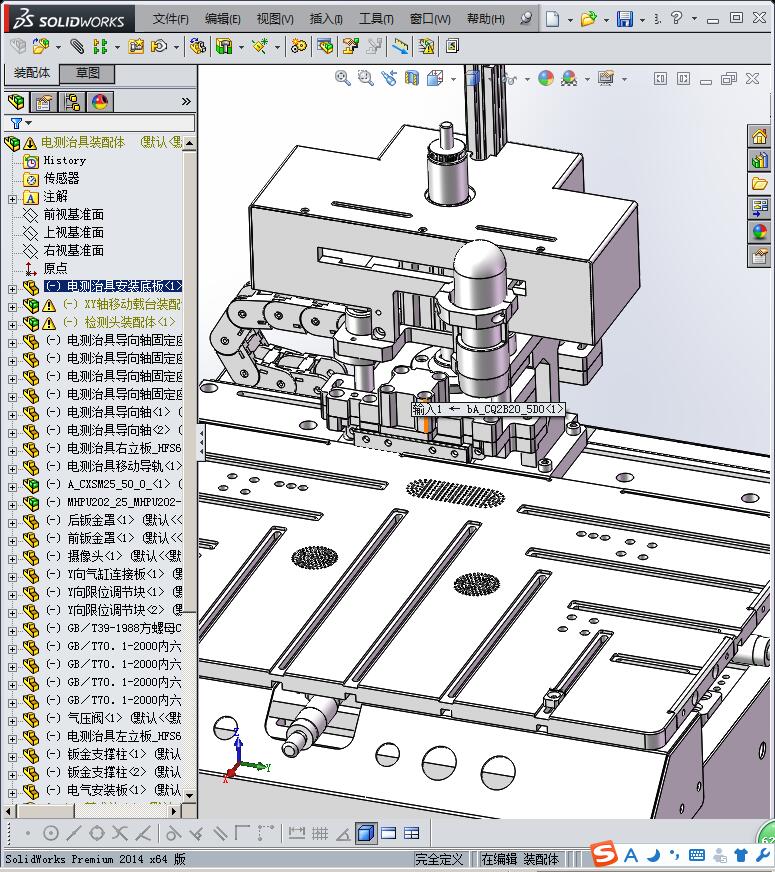Select 原点 in the tree
This screenshot has height=872, width=775.
tap(55, 269)
